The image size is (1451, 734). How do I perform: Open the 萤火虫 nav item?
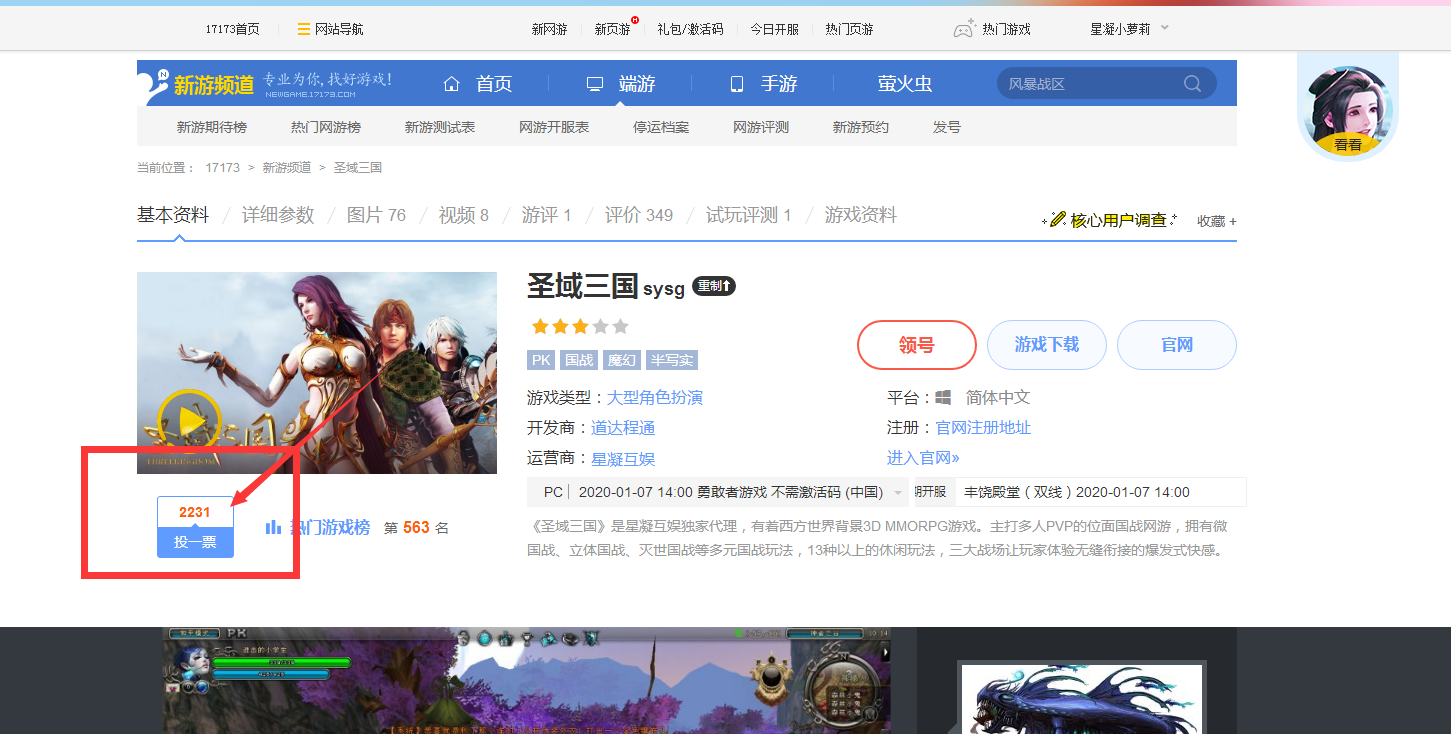tap(905, 84)
